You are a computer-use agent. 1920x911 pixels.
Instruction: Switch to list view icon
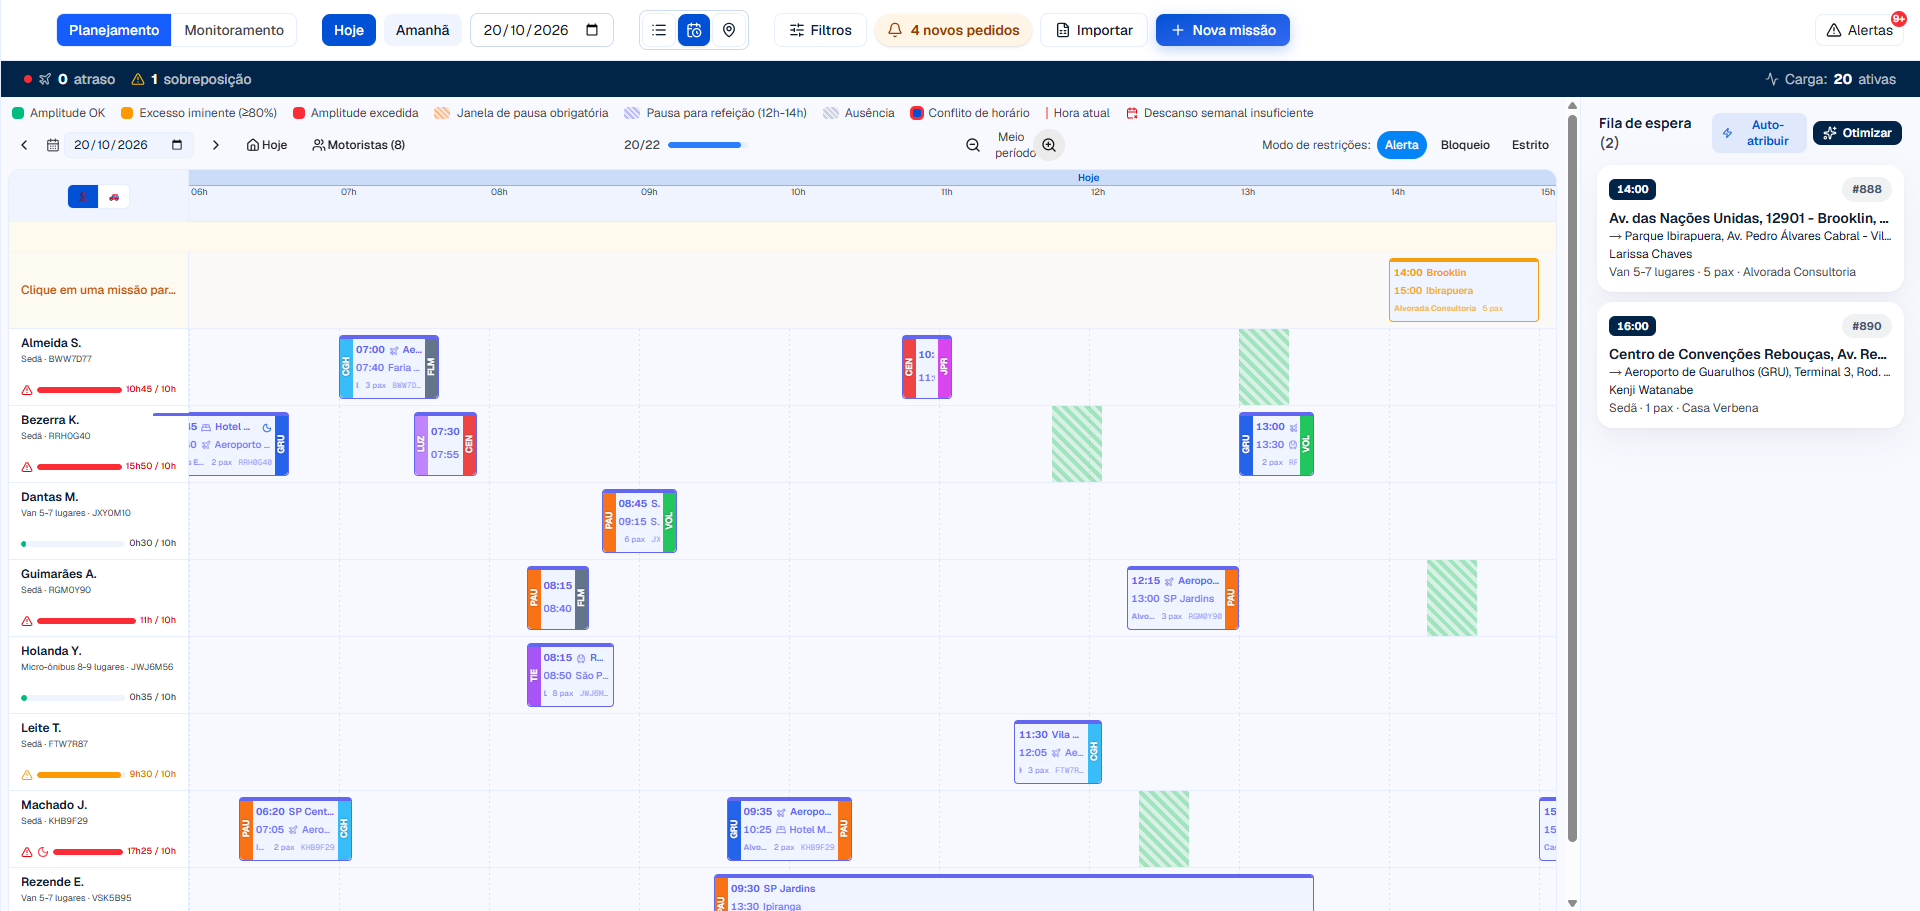[x=659, y=30]
